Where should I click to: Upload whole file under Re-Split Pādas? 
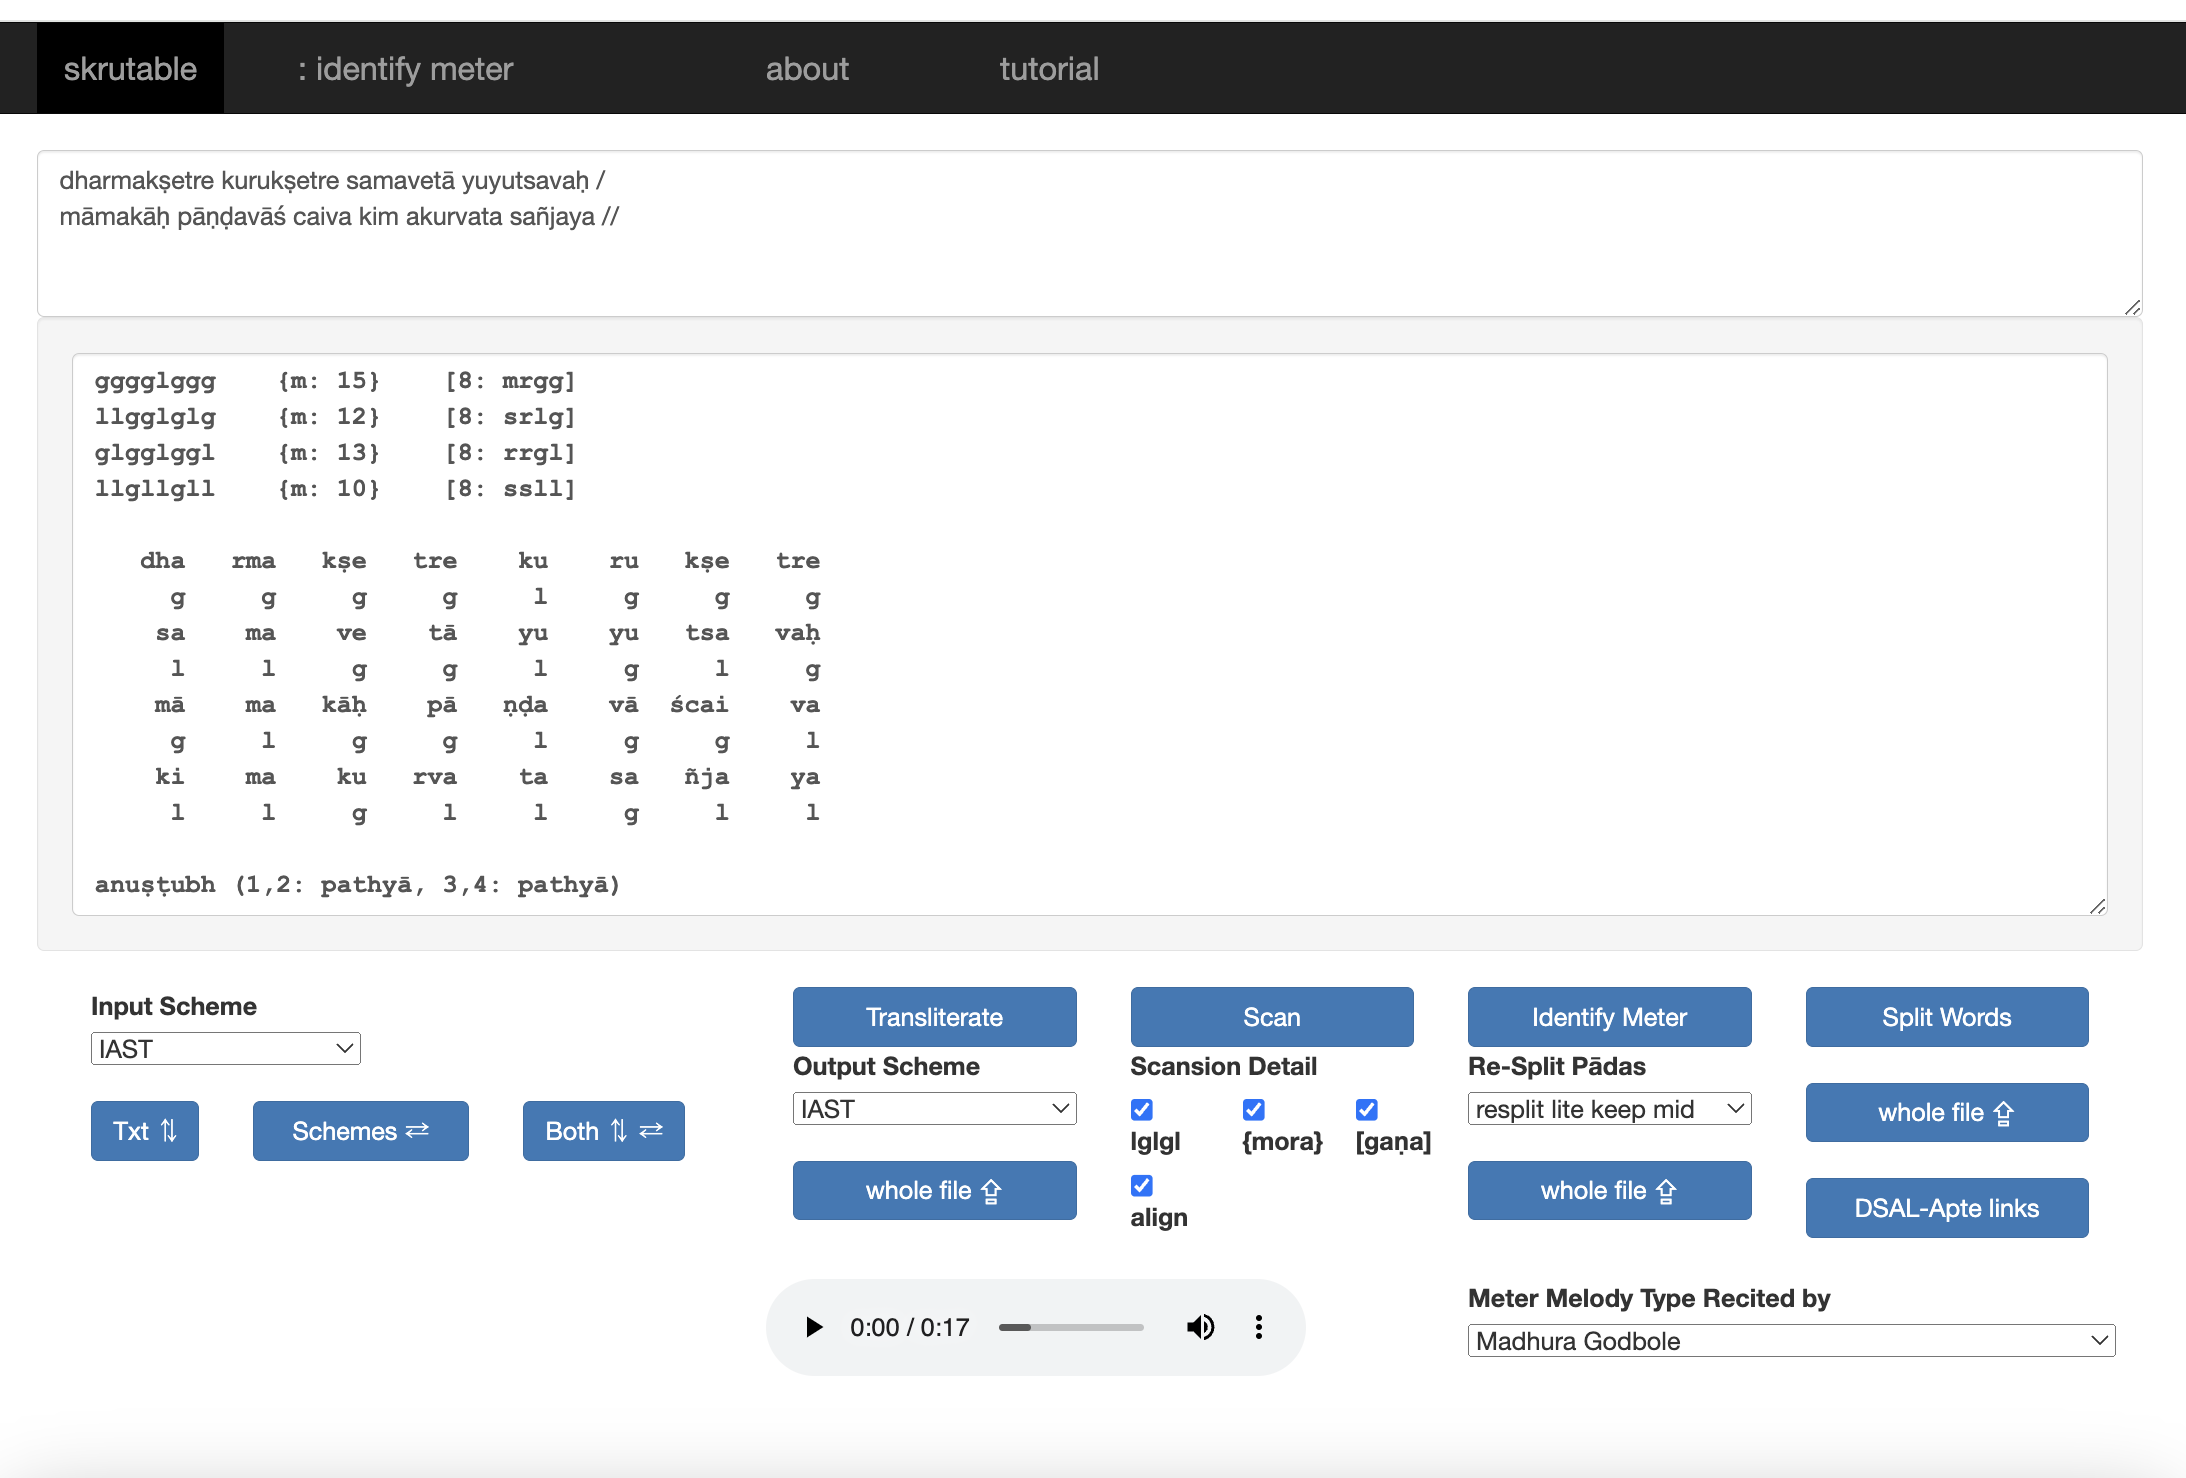[x=1608, y=1190]
